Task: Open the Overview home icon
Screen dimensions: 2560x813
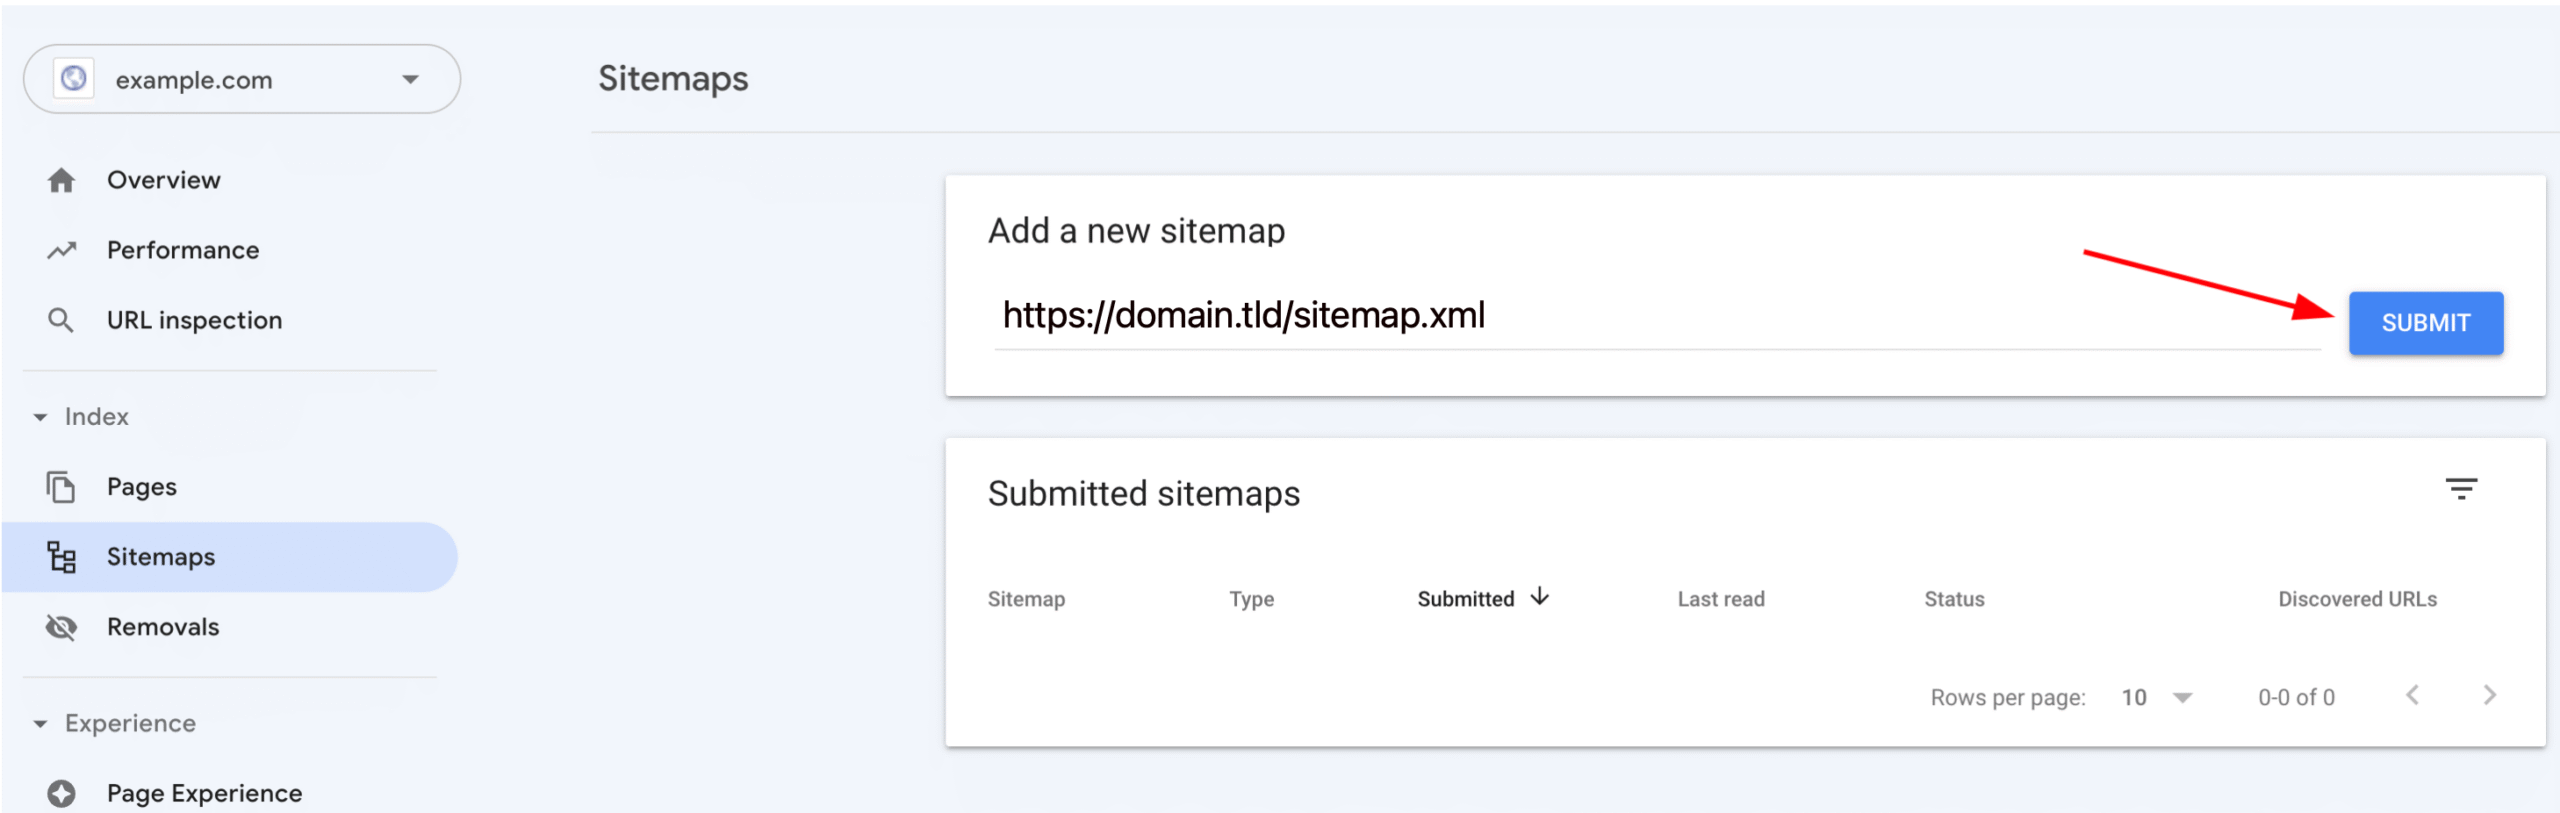Action: pos(62,180)
